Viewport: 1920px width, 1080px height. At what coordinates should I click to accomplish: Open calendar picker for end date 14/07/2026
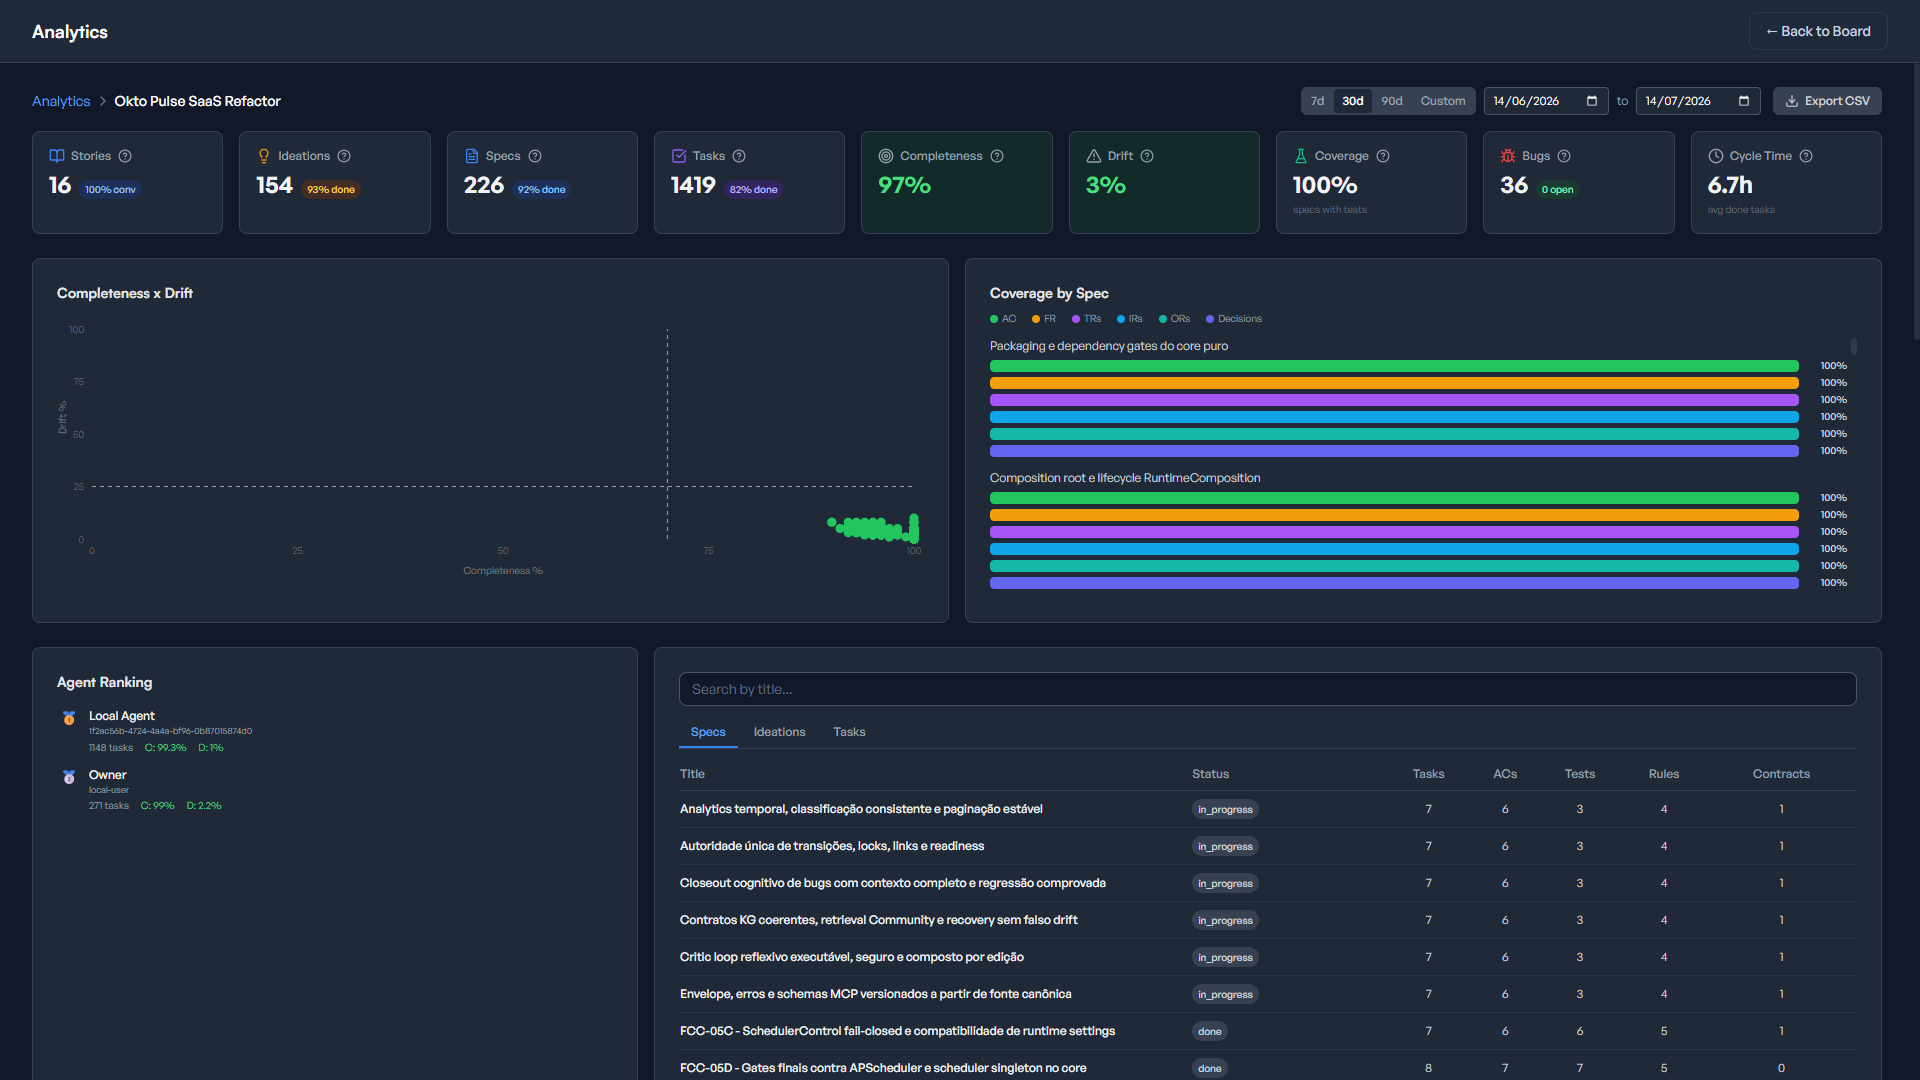1744,101
